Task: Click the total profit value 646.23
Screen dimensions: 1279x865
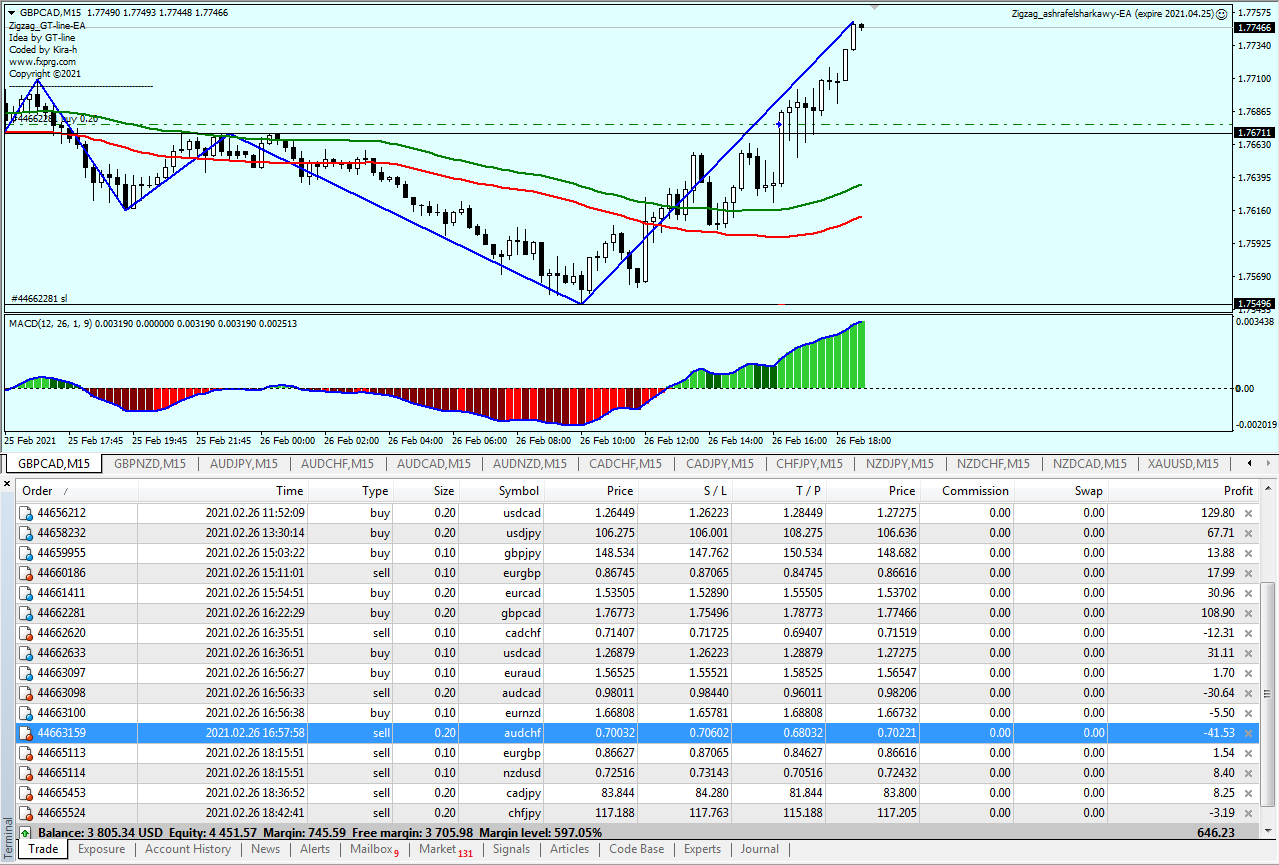Action: pyautogui.click(x=1215, y=832)
